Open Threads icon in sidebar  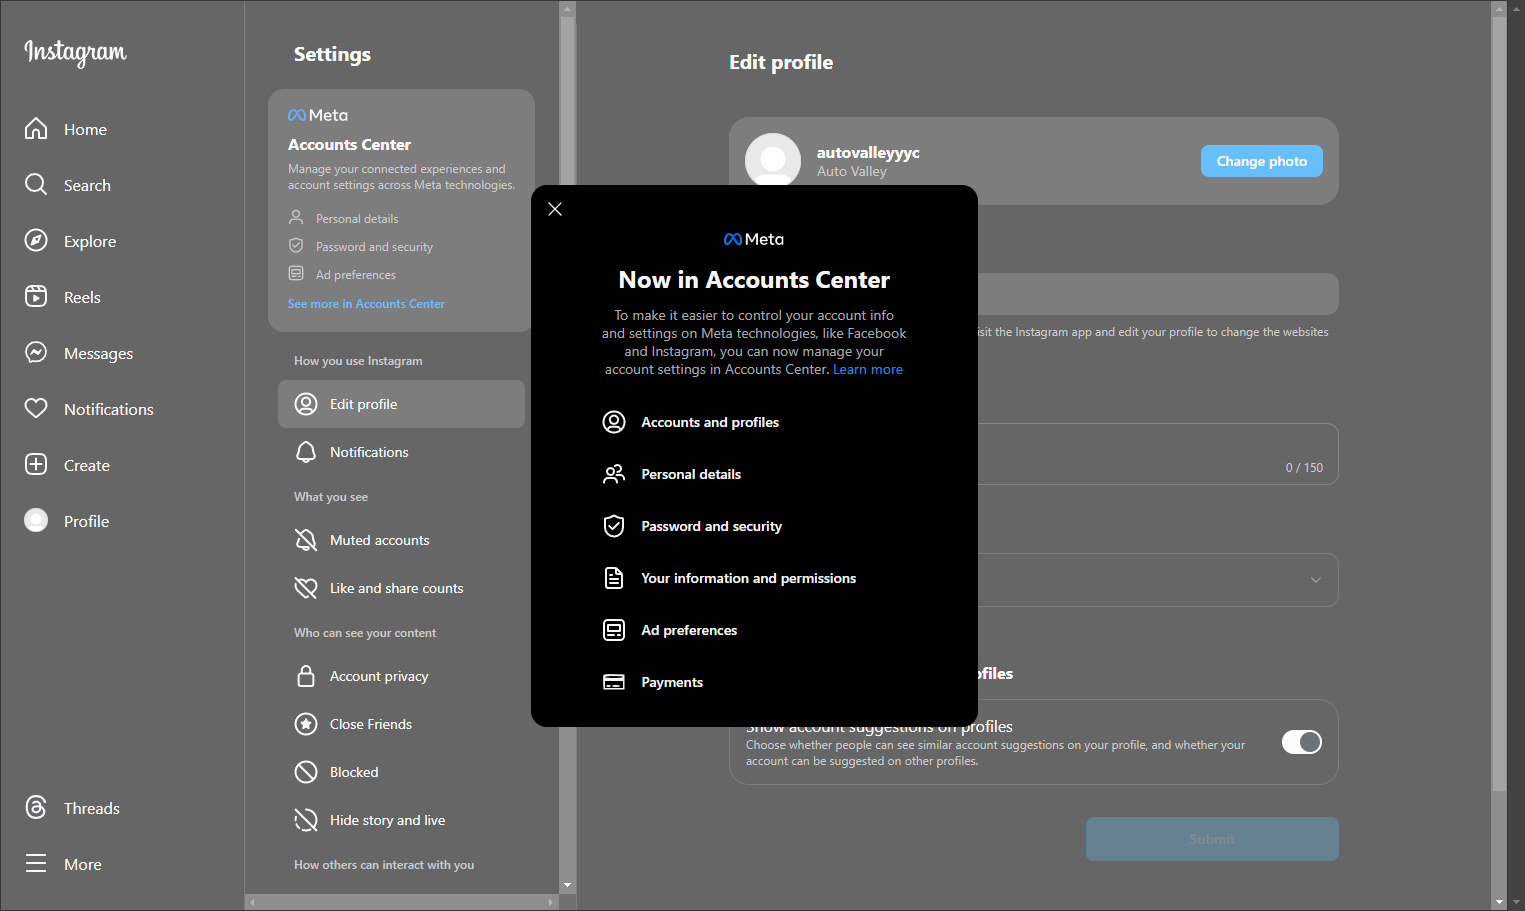pyautogui.click(x=36, y=807)
